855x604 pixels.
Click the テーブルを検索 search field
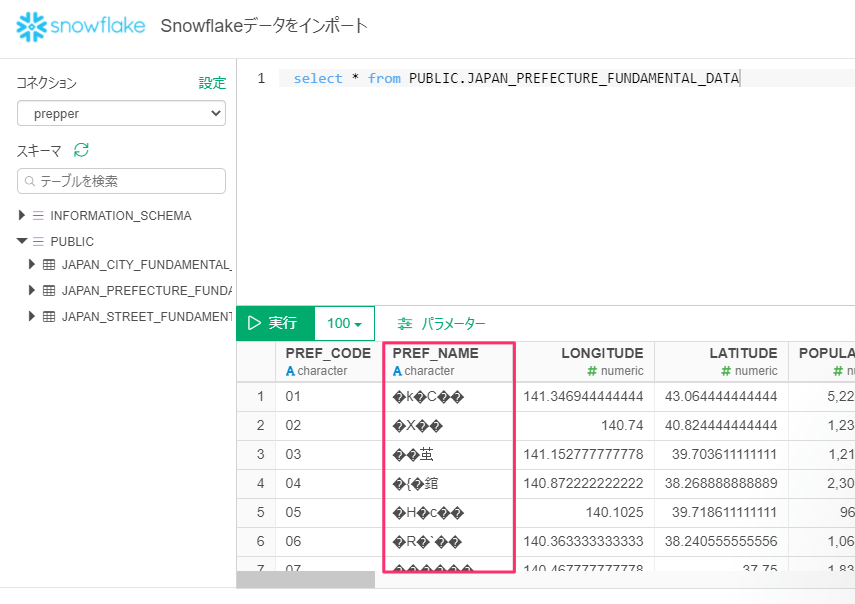122,181
